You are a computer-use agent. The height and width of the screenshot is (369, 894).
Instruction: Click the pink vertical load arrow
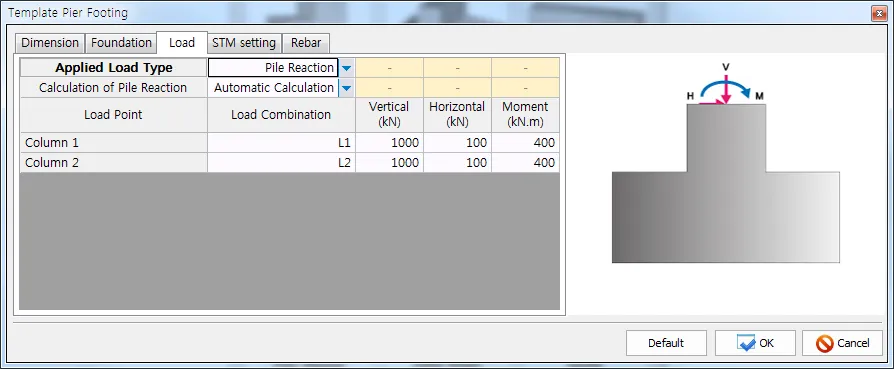point(725,91)
